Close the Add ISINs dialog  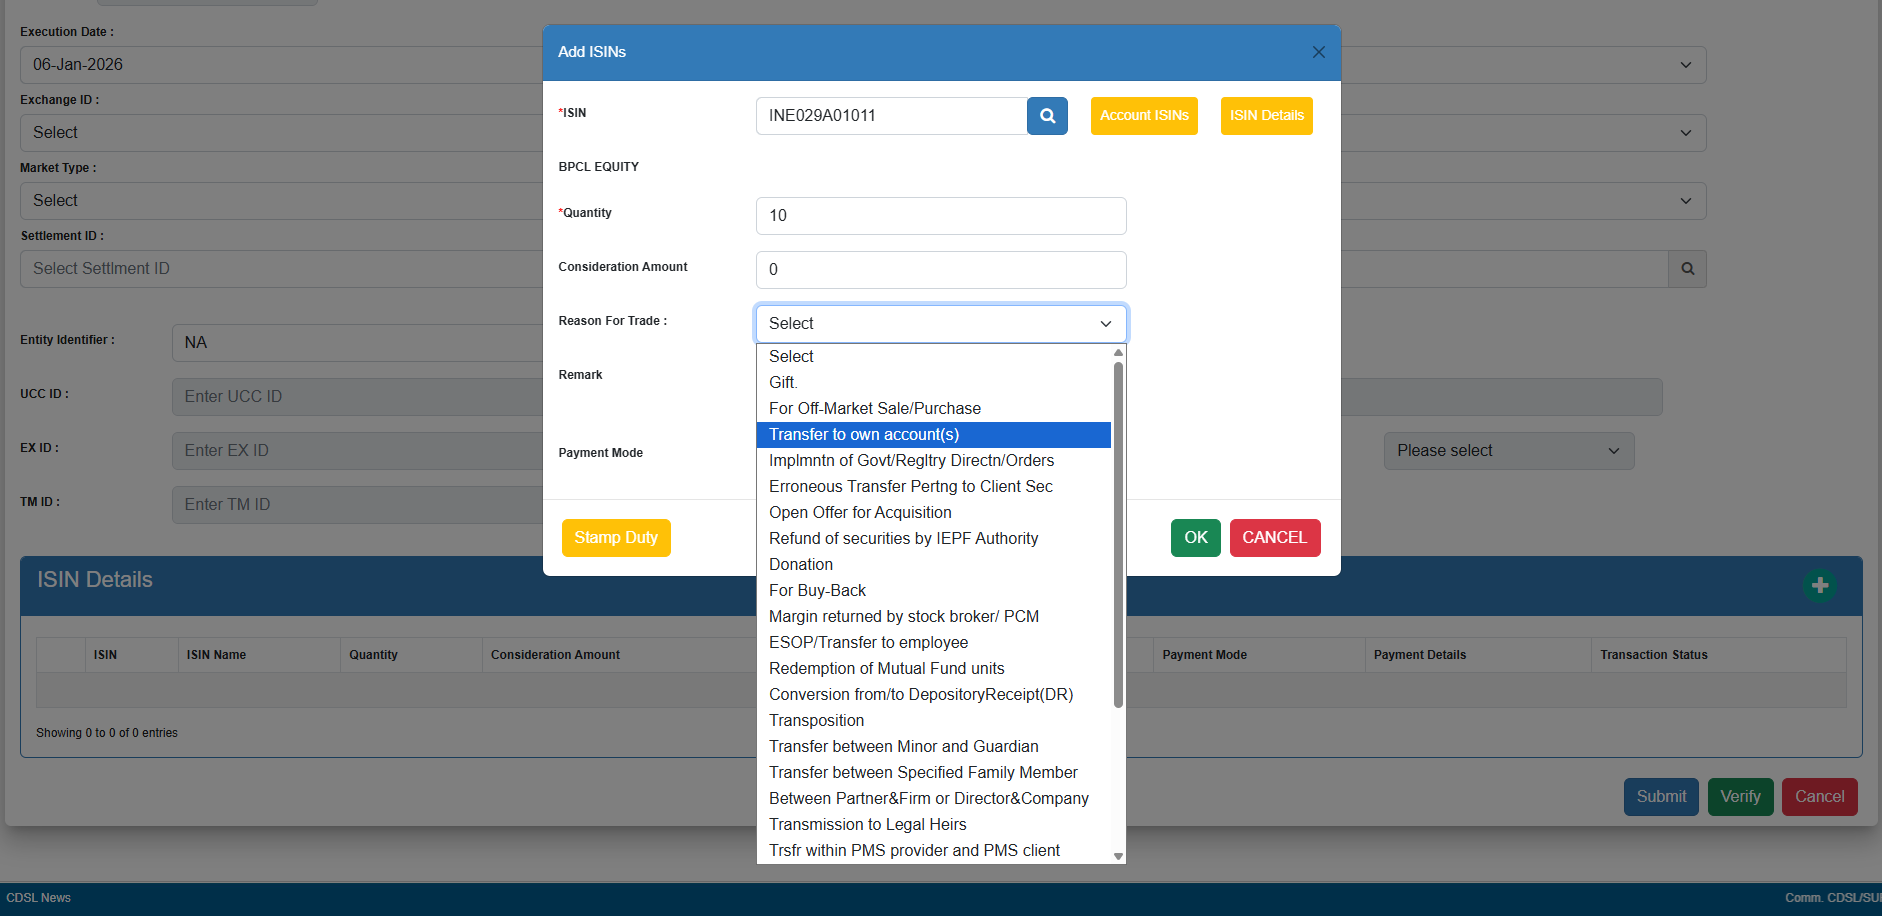coord(1318,52)
